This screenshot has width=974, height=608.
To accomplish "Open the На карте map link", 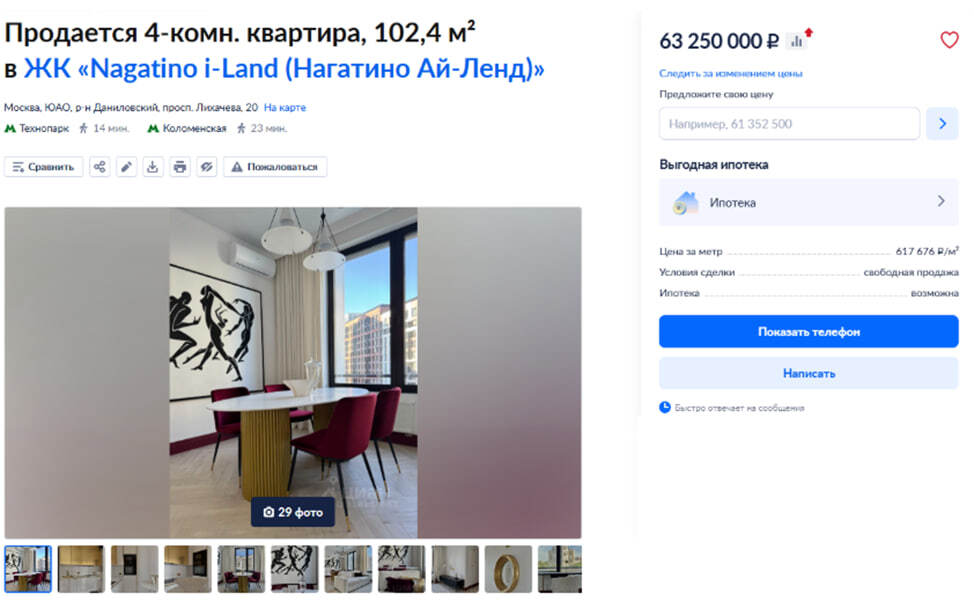I will point(284,107).
